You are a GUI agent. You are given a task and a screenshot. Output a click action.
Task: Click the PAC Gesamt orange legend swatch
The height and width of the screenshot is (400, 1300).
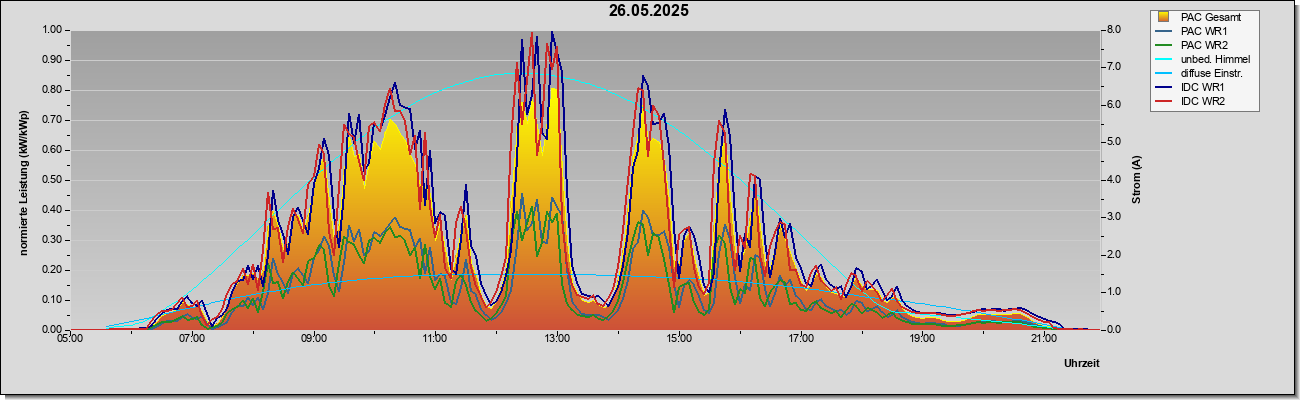pos(1164,17)
